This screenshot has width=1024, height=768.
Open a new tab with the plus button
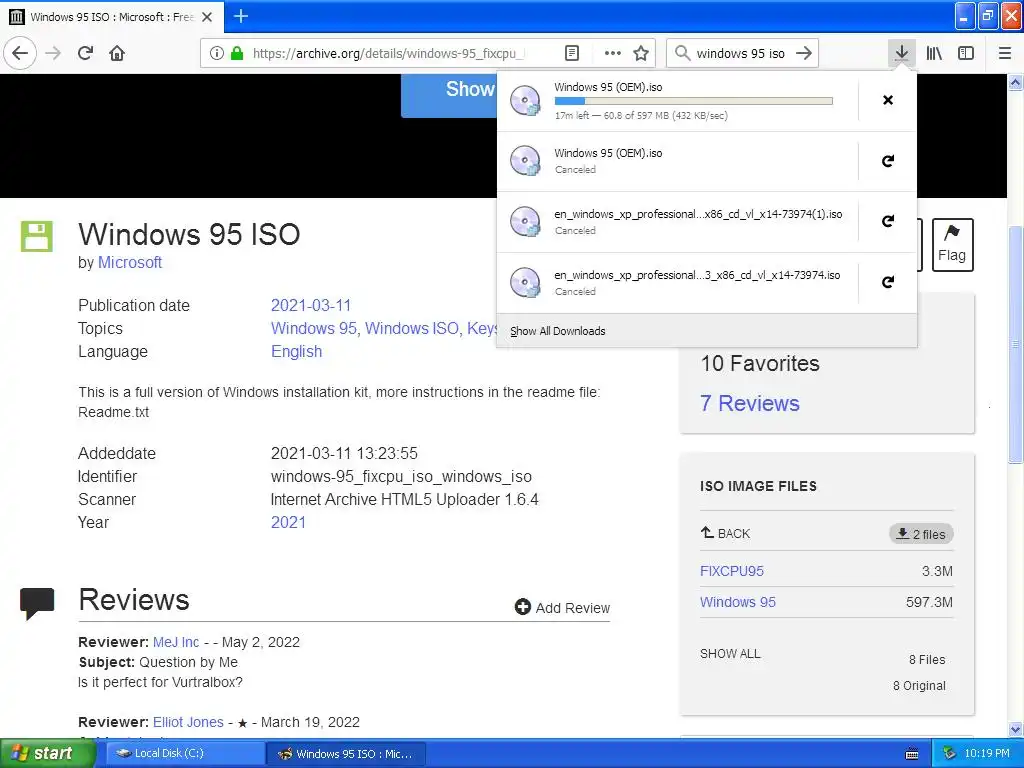tap(241, 16)
